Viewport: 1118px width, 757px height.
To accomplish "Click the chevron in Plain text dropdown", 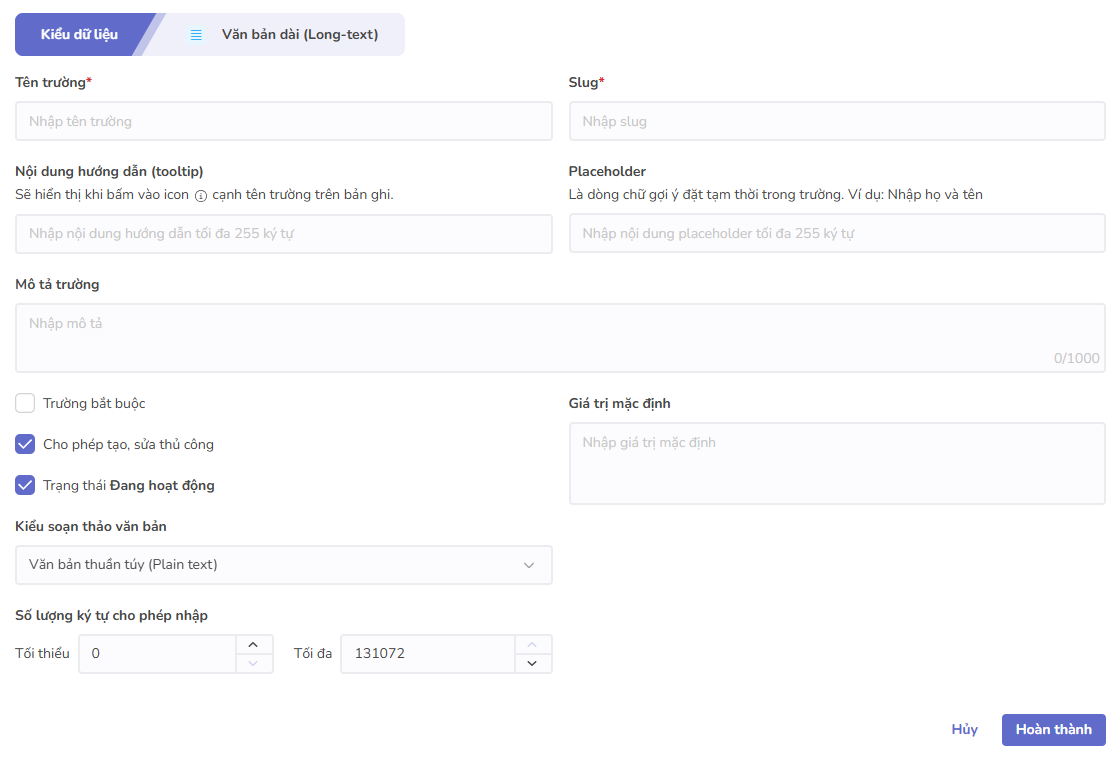I will pos(529,565).
